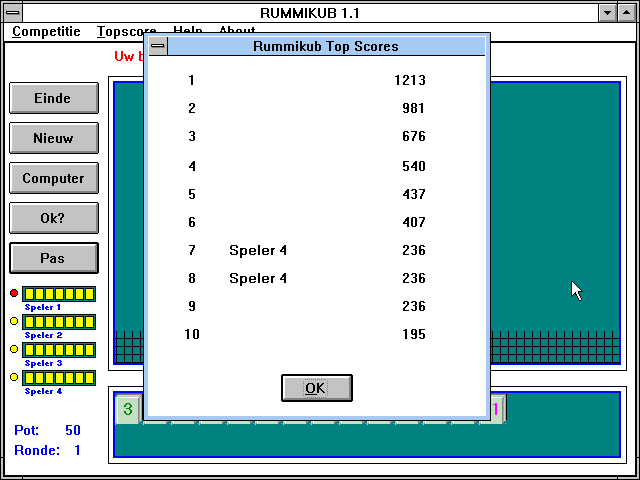Open the Help menu

pos(188,30)
